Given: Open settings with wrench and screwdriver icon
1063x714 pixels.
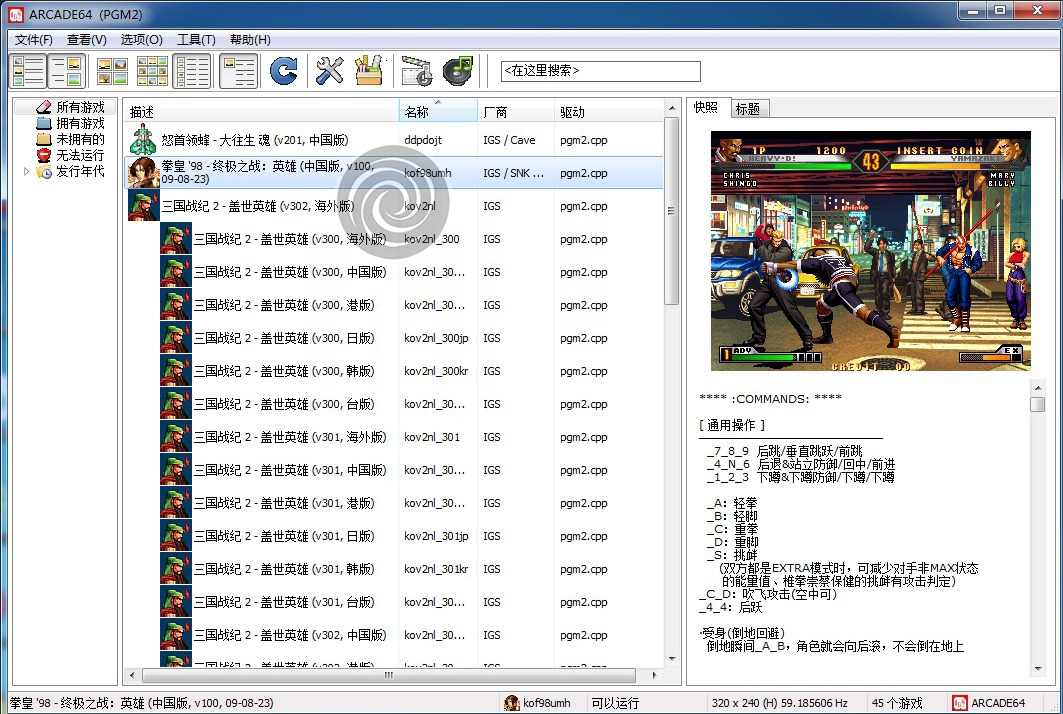Looking at the screenshot, I should coord(329,71).
